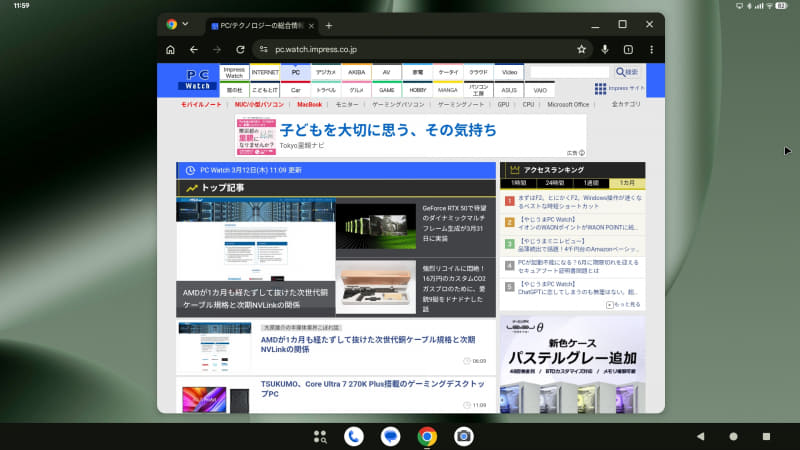Click the PC Watch site logo
Screen dimensions: 800x450
point(197,80)
